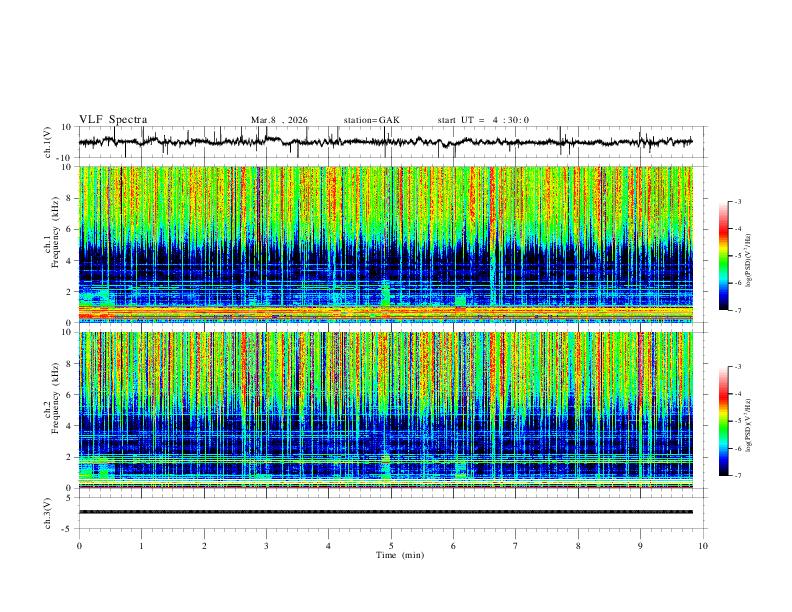Click the '-7' label on ch.2 colorbar
The height and width of the screenshot is (612, 792).
tap(737, 476)
